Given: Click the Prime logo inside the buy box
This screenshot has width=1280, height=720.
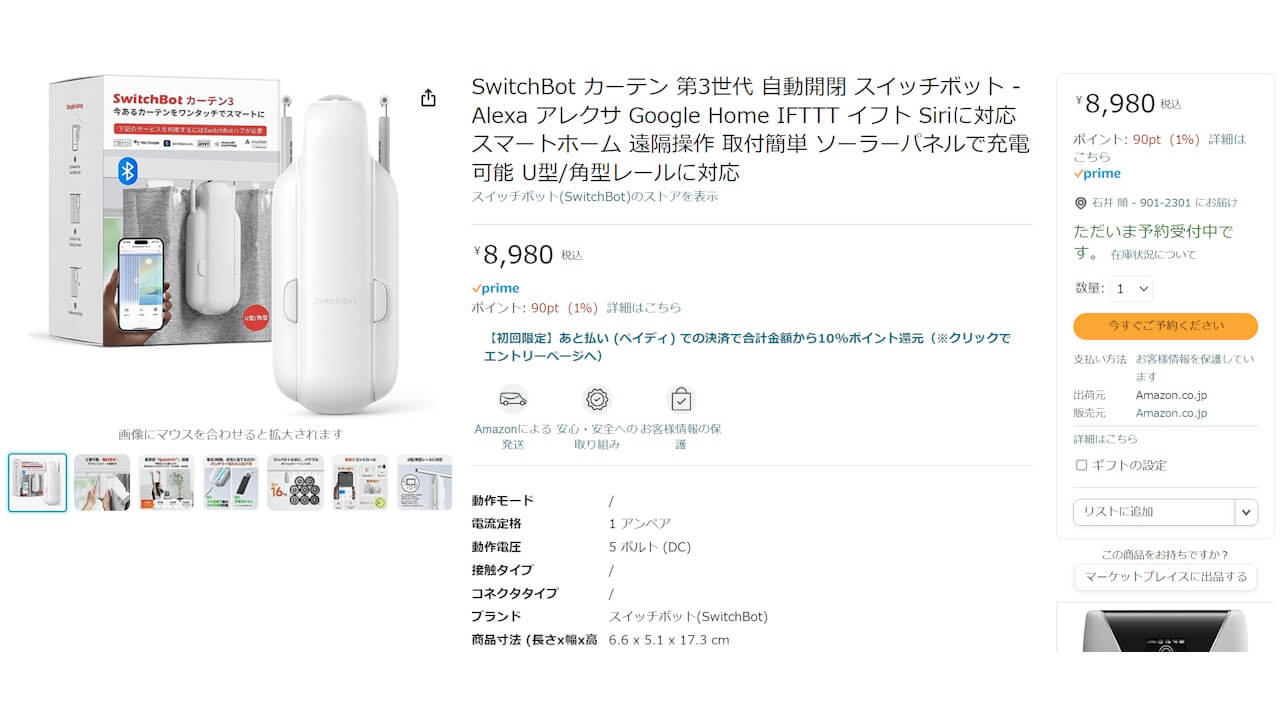Looking at the screenshot, I should [x=1097, y=173].
